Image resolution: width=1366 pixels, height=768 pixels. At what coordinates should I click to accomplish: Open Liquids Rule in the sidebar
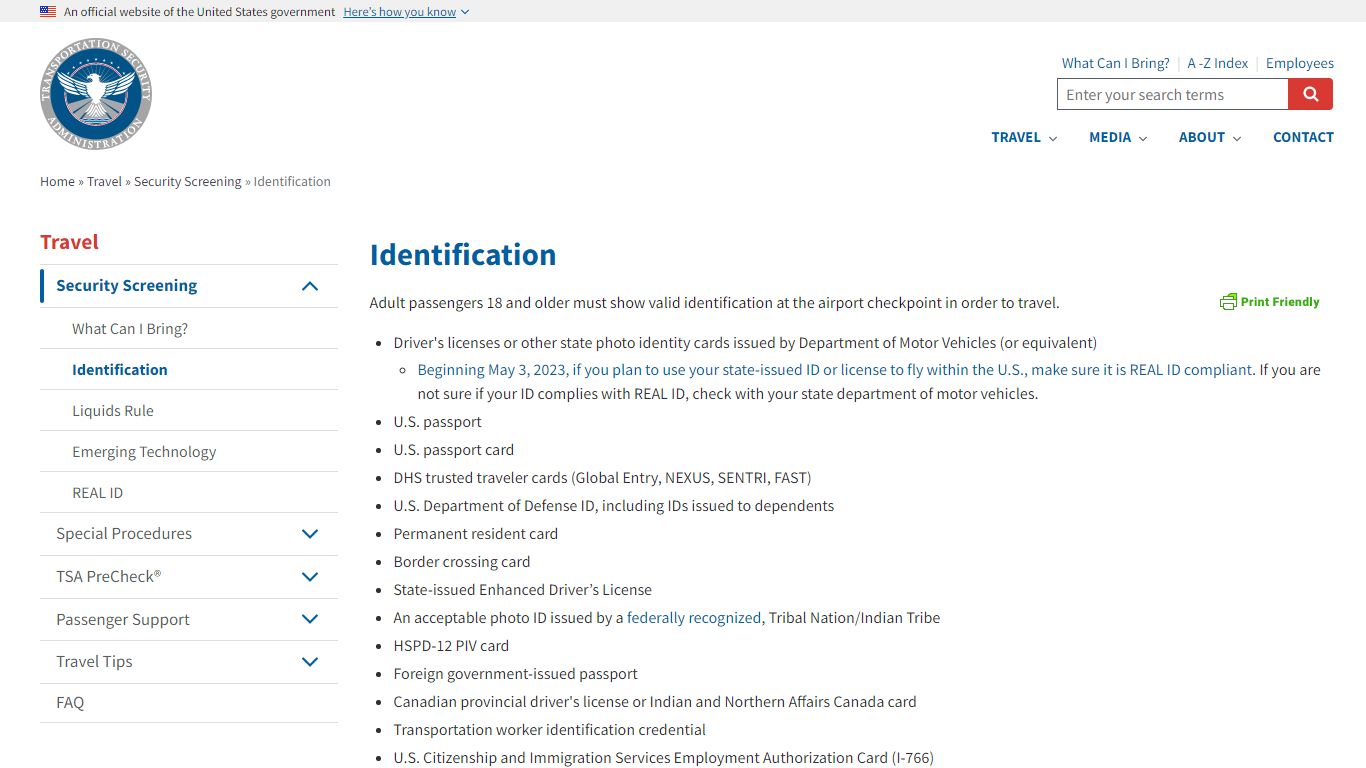pos(113,411)
